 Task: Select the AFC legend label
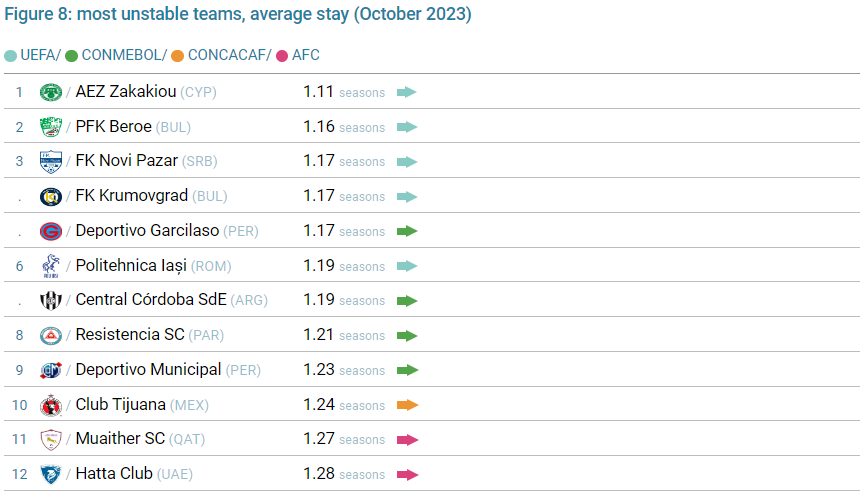point(305,55)
